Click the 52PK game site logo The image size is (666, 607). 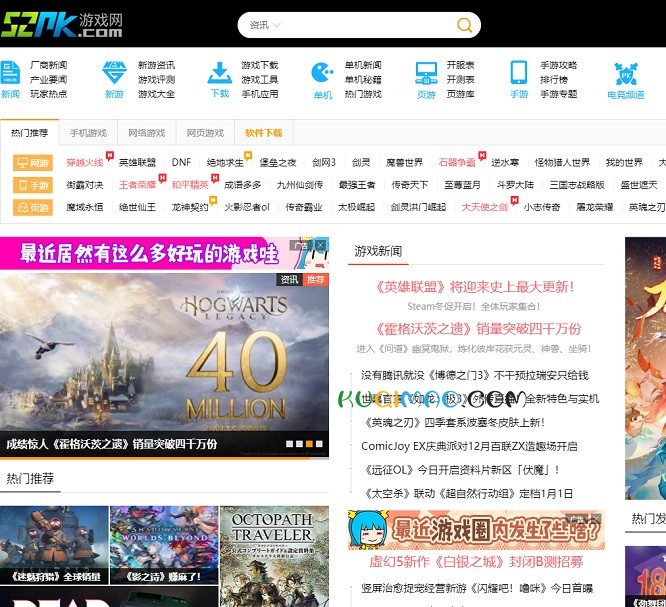pos(62,24)
